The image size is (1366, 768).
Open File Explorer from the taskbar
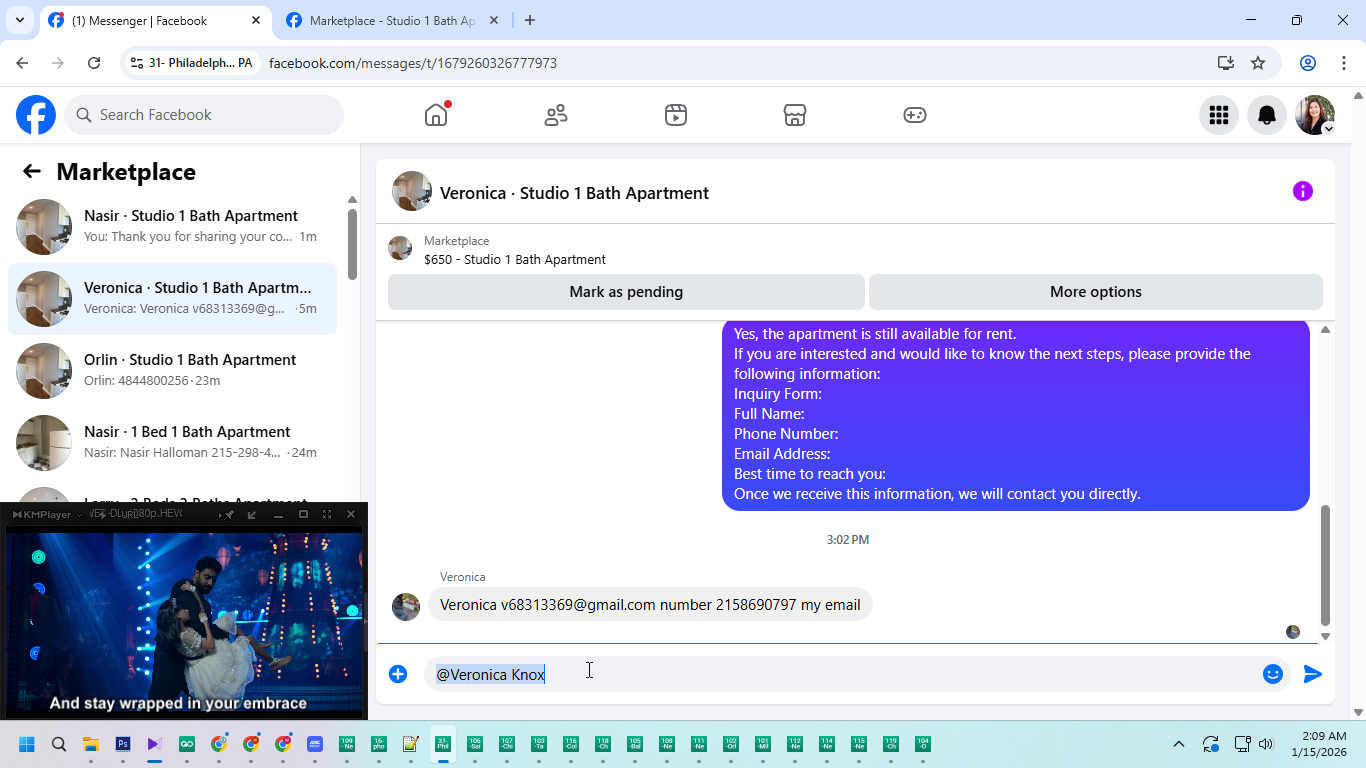[x=91, y=744]
